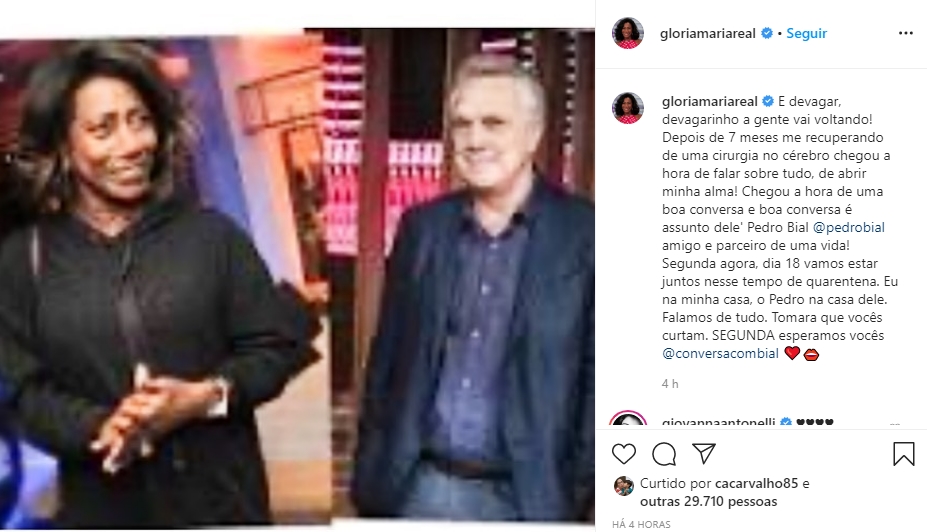Save post with the bookmark icon
This screenshot has height=532, width=927.
click(903, 454)
